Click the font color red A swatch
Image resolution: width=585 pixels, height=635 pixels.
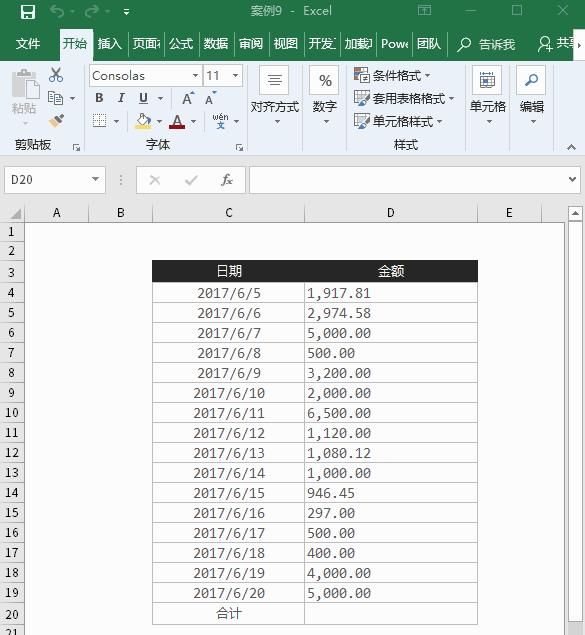tap(177, 121)
